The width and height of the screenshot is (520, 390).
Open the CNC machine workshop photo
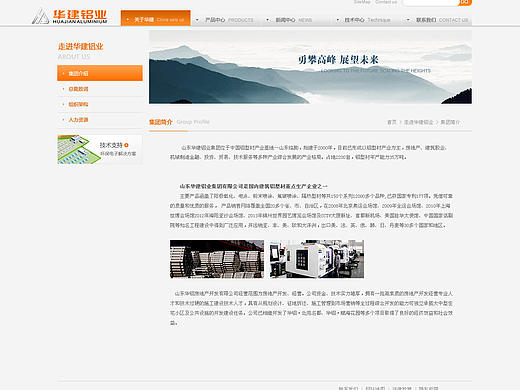pos(317,259)
